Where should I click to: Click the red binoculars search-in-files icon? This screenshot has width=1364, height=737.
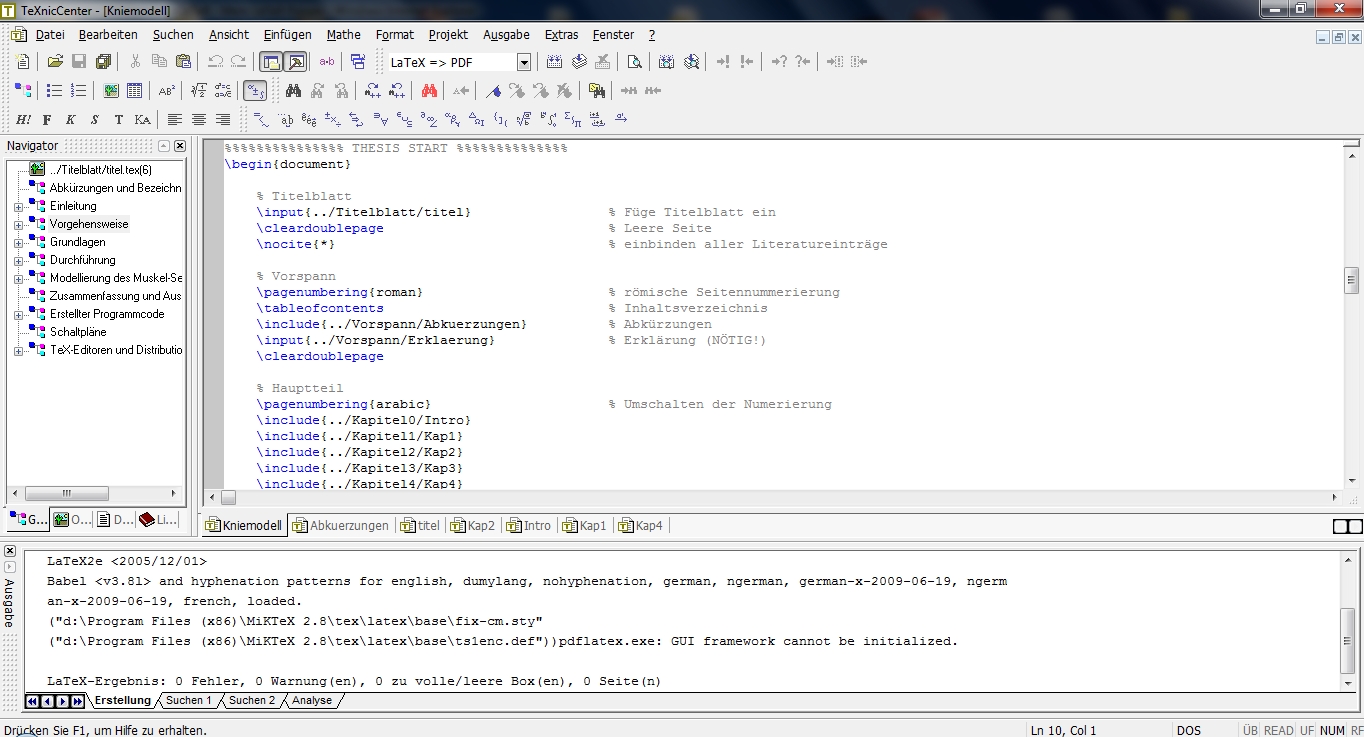[x=429, y=91]
